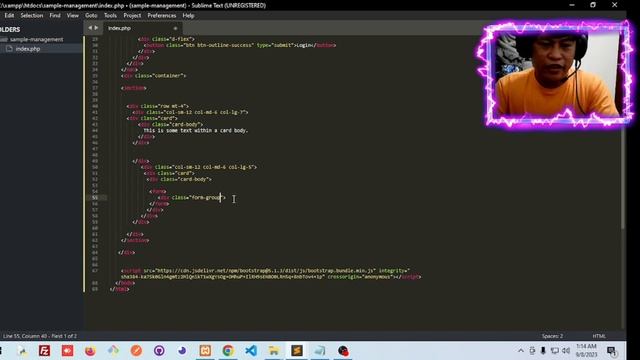640x360 pixels.
Task: Open FileZilla from the taskbar
Action: tap(44, 351)
